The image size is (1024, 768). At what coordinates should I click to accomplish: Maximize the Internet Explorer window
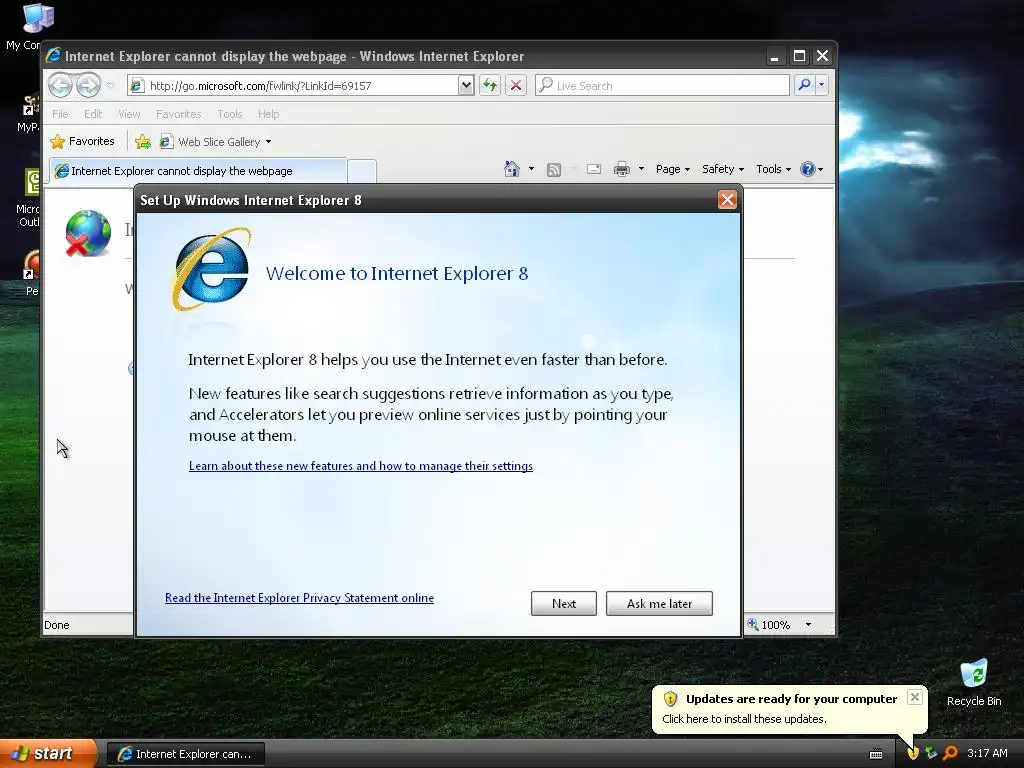coord(799,56)
